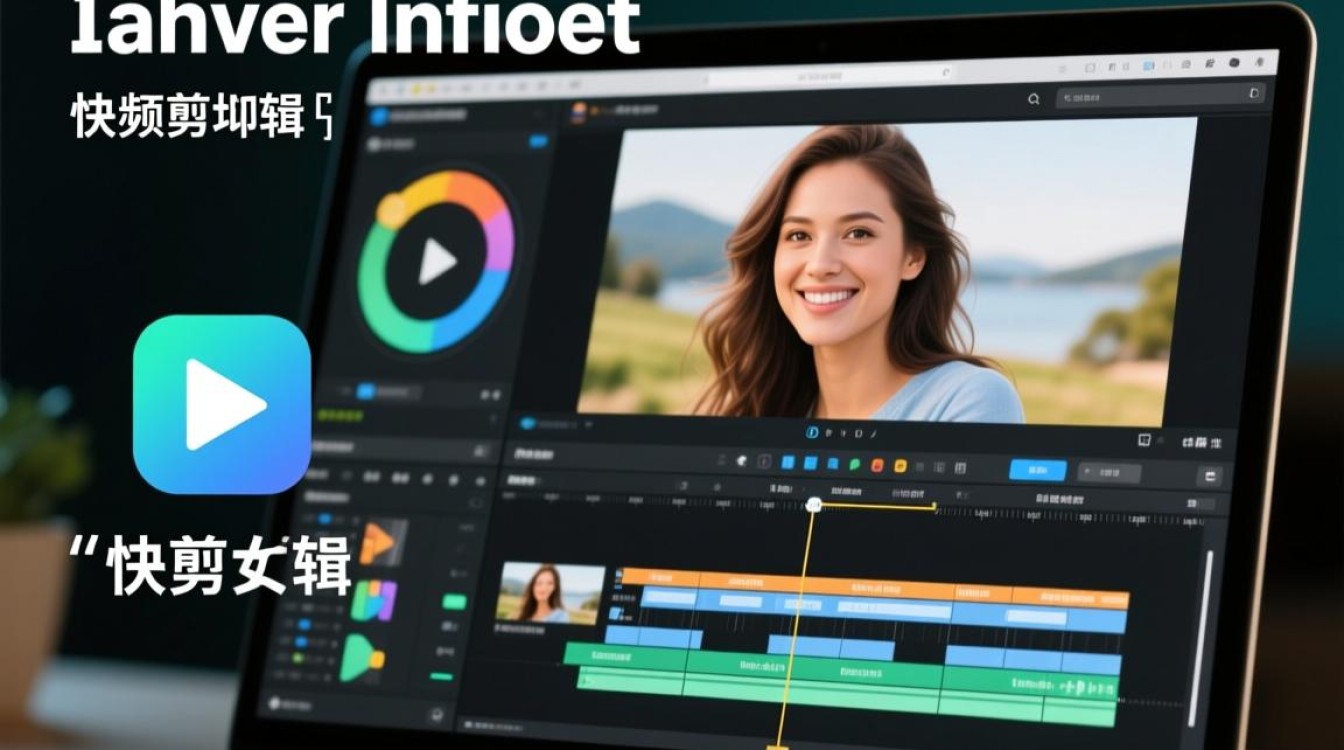Click the video preview of the smiling woman
Screen dimensions: 1344x750
click(887, 270)
